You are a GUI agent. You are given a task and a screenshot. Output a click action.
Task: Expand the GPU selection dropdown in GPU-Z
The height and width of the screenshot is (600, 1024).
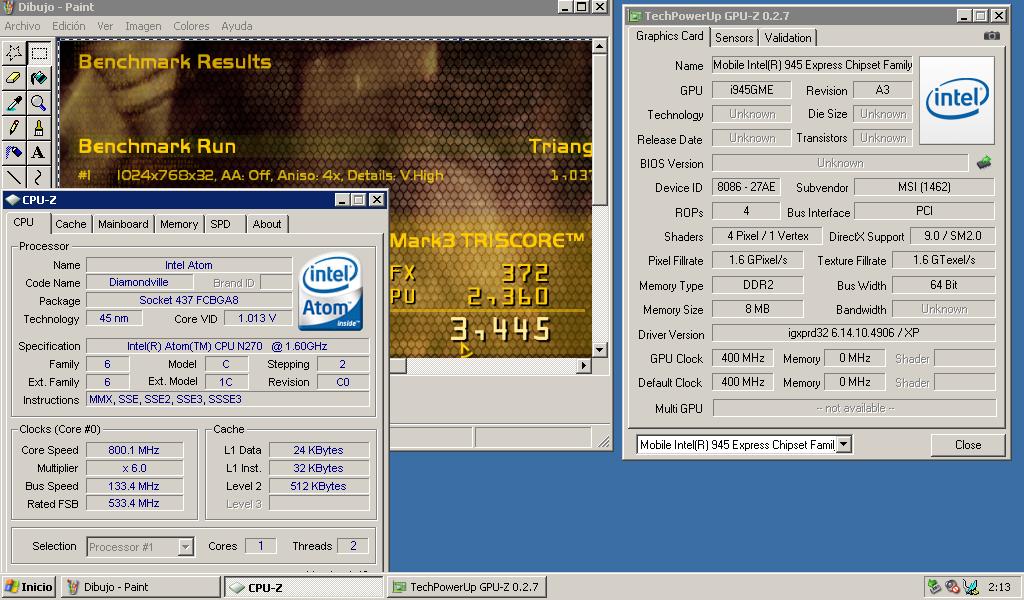tap(844, 445)
